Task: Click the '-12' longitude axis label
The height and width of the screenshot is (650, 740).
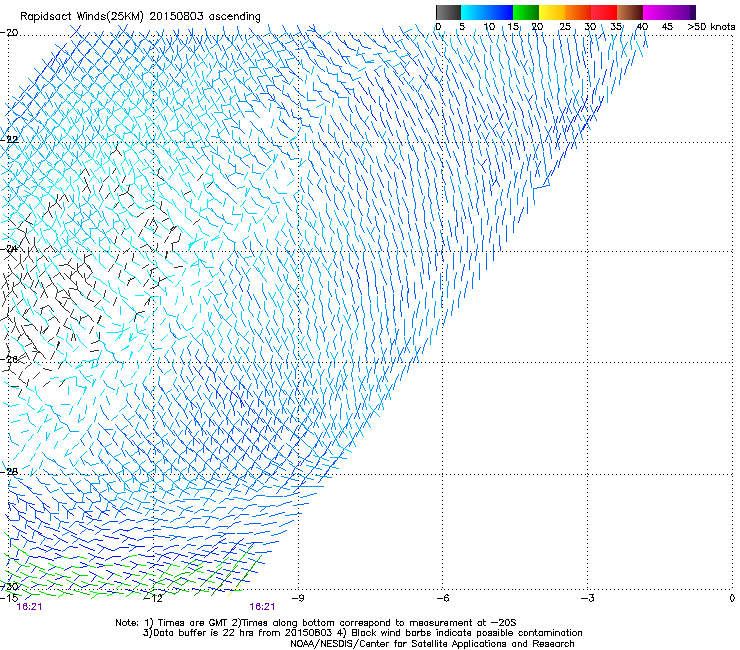Action: [x=152, y=598]
